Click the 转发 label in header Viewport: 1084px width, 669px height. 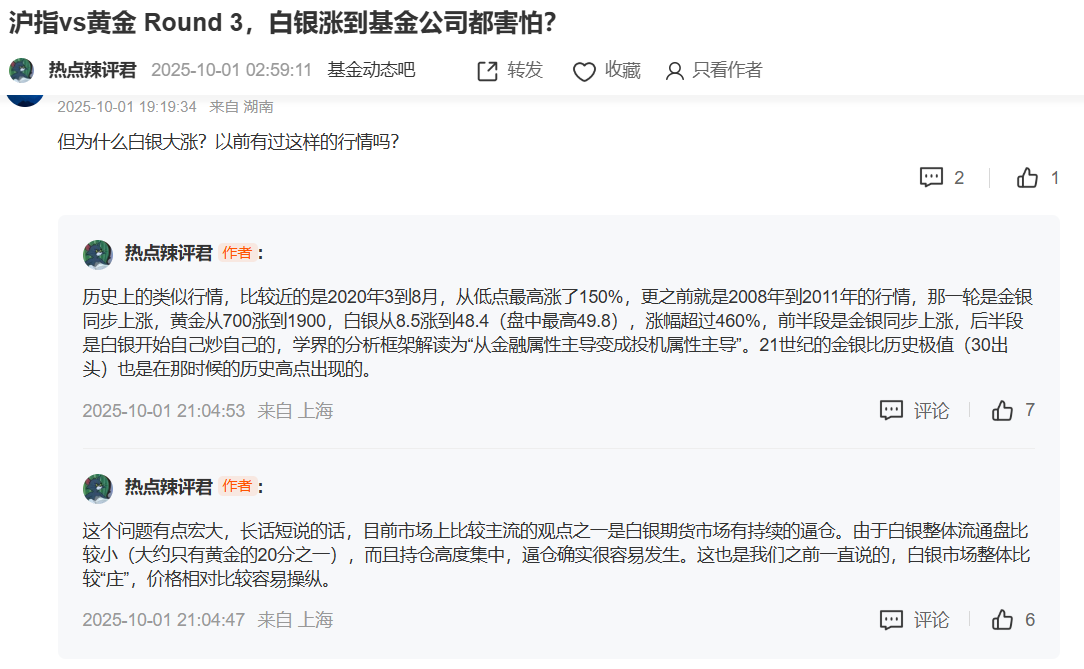click(x=525, y=70)
